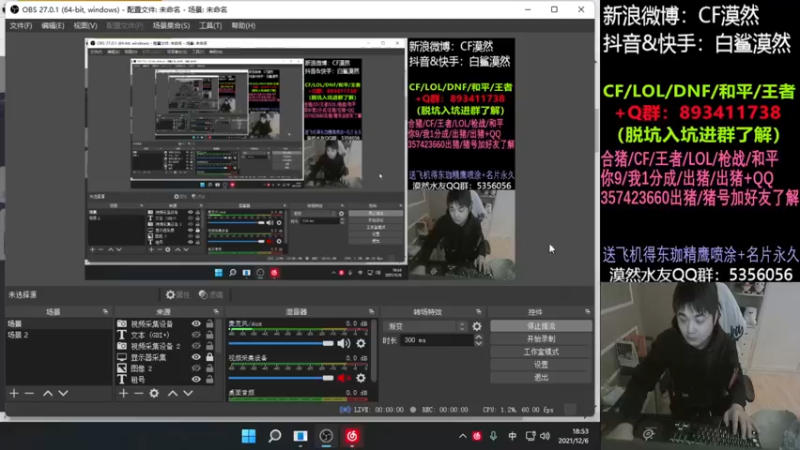Viewport: 800px width, 450px height.
Task: Open the 文件(F) menu
Action: click(x=20, y=26)
